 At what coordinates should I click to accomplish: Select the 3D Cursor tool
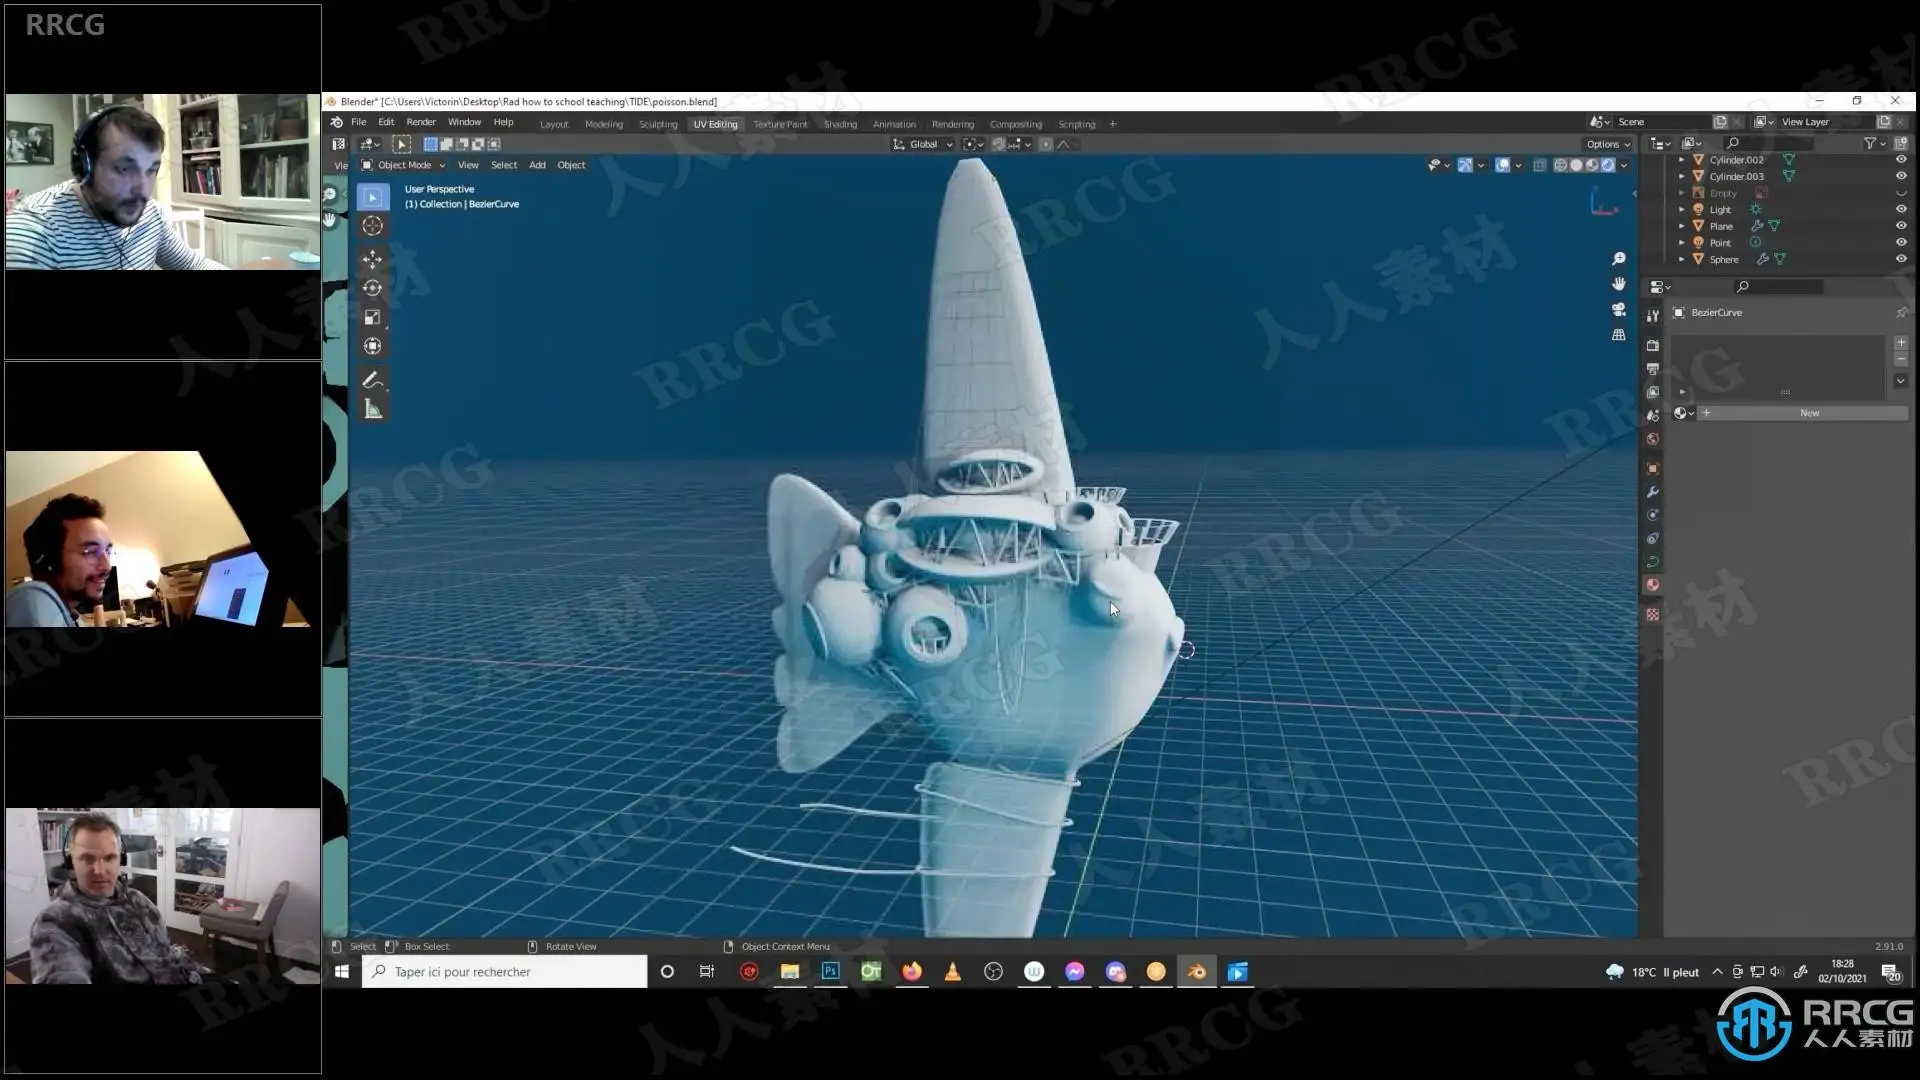point(372,226)
